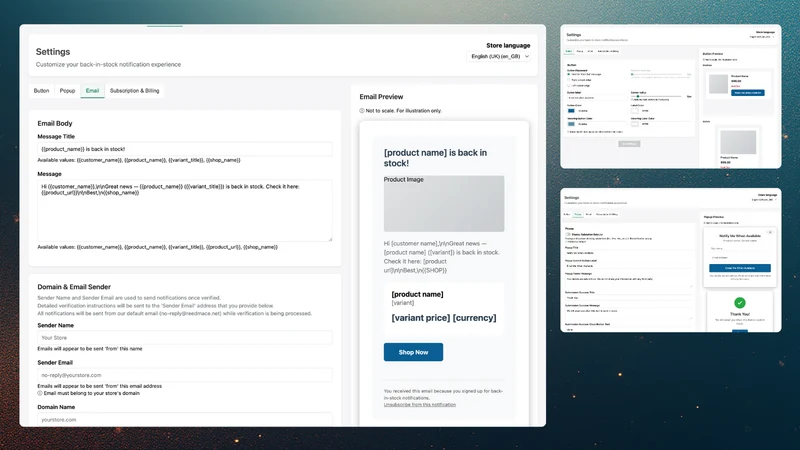Open the Button tab in main settings
This screenshot has width=800, height=450.
[41, 91]
